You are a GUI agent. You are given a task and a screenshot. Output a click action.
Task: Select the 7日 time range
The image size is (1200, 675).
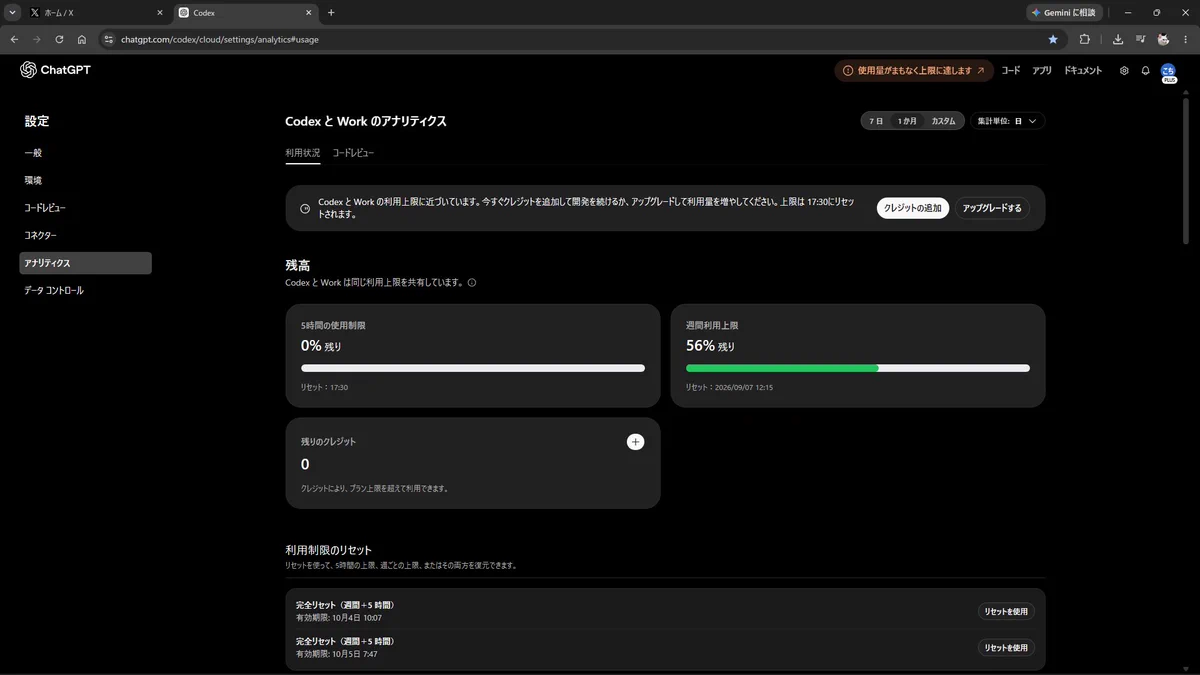click(x=876, y=121)
